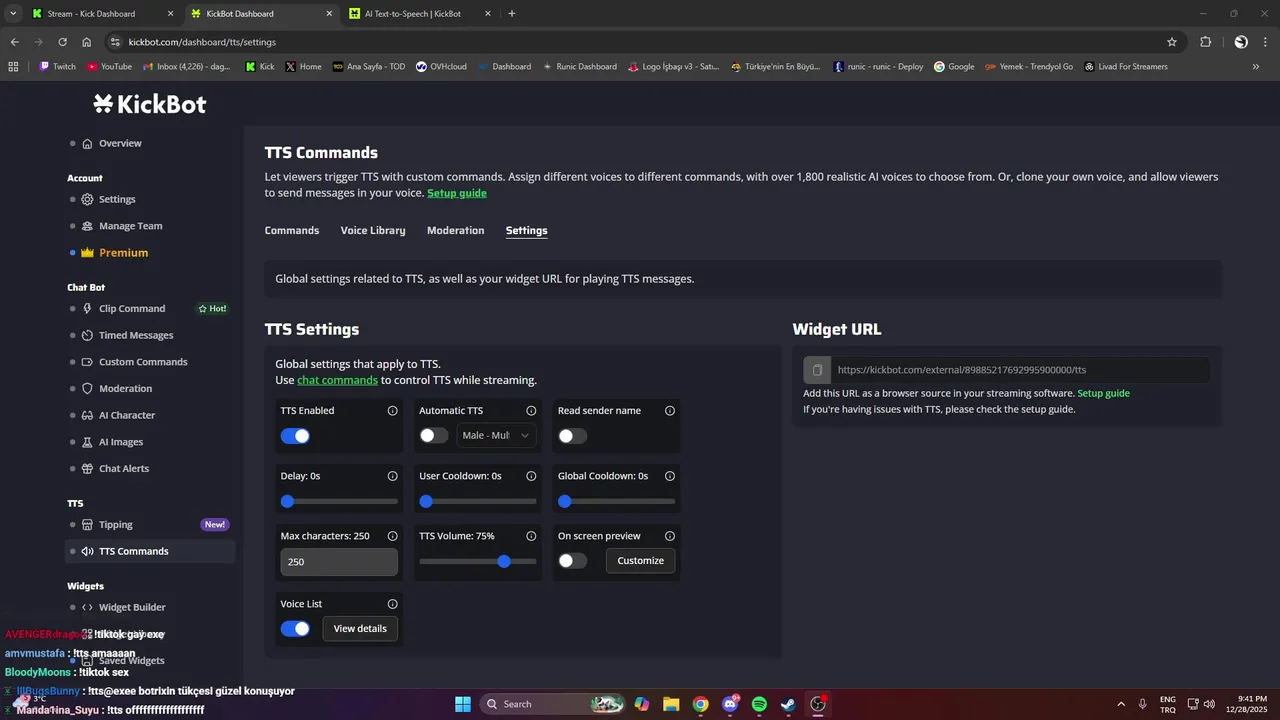The width and height of the screenshot is (1280, 720).
Task: Click the Clip Command icon in sidebar
Action: click(x=88, y=309)
